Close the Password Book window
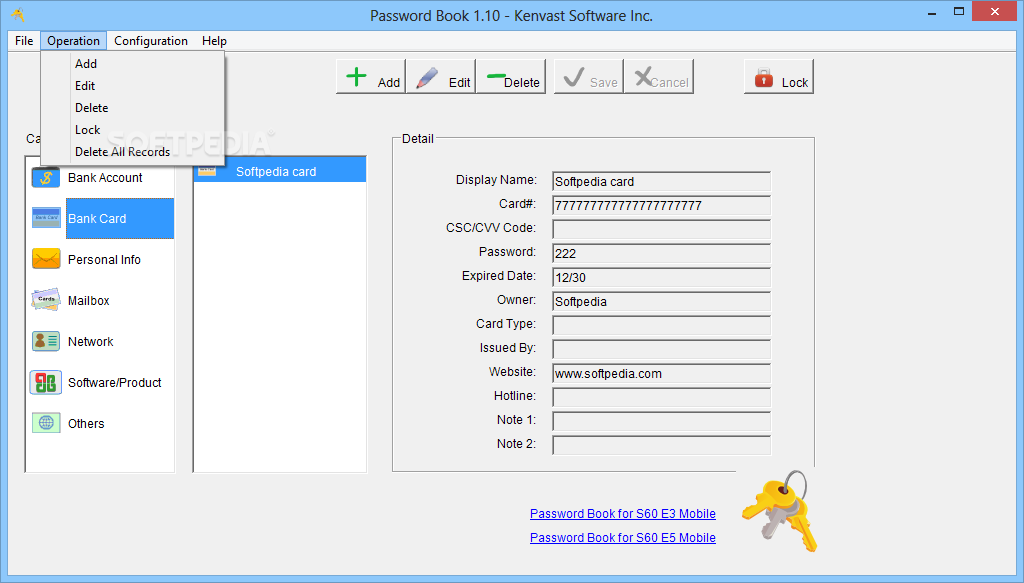The width and height of the screenshot is (1024, 583). point(995,12)
